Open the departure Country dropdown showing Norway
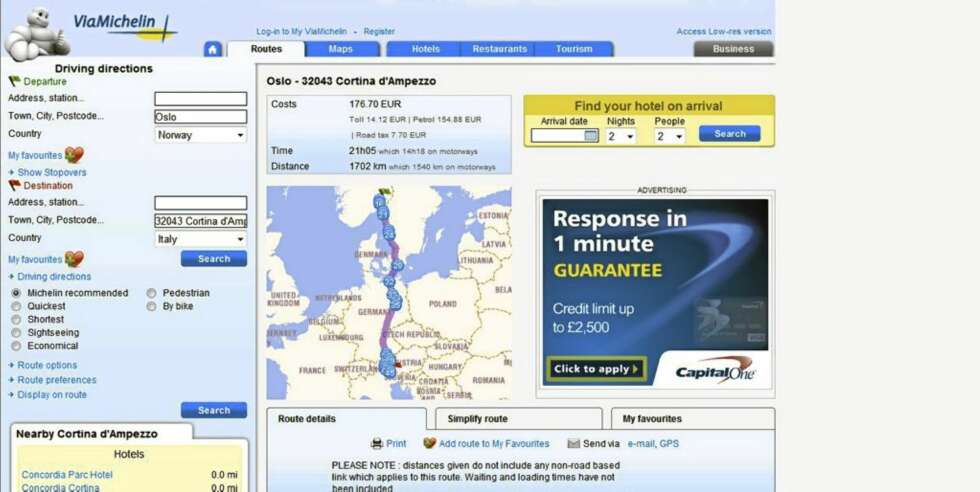Image resolution: width=980 pixels, height=492 pixels. [201, 135]
